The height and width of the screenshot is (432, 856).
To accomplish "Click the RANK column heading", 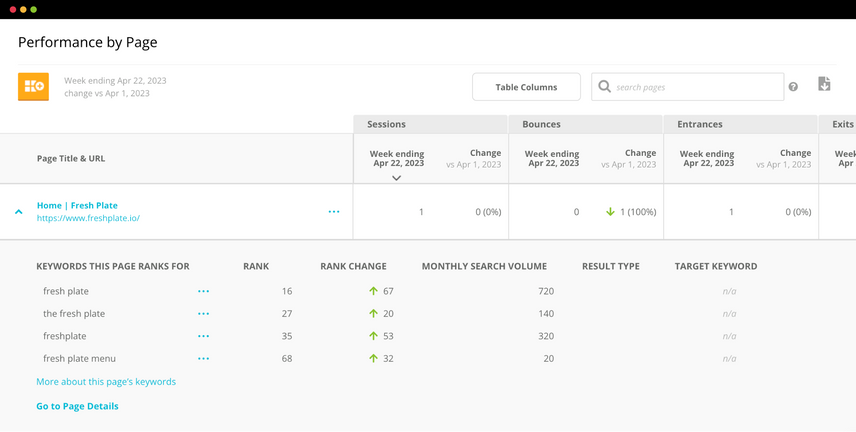I will pyautogui.click(x=256, y=267).
